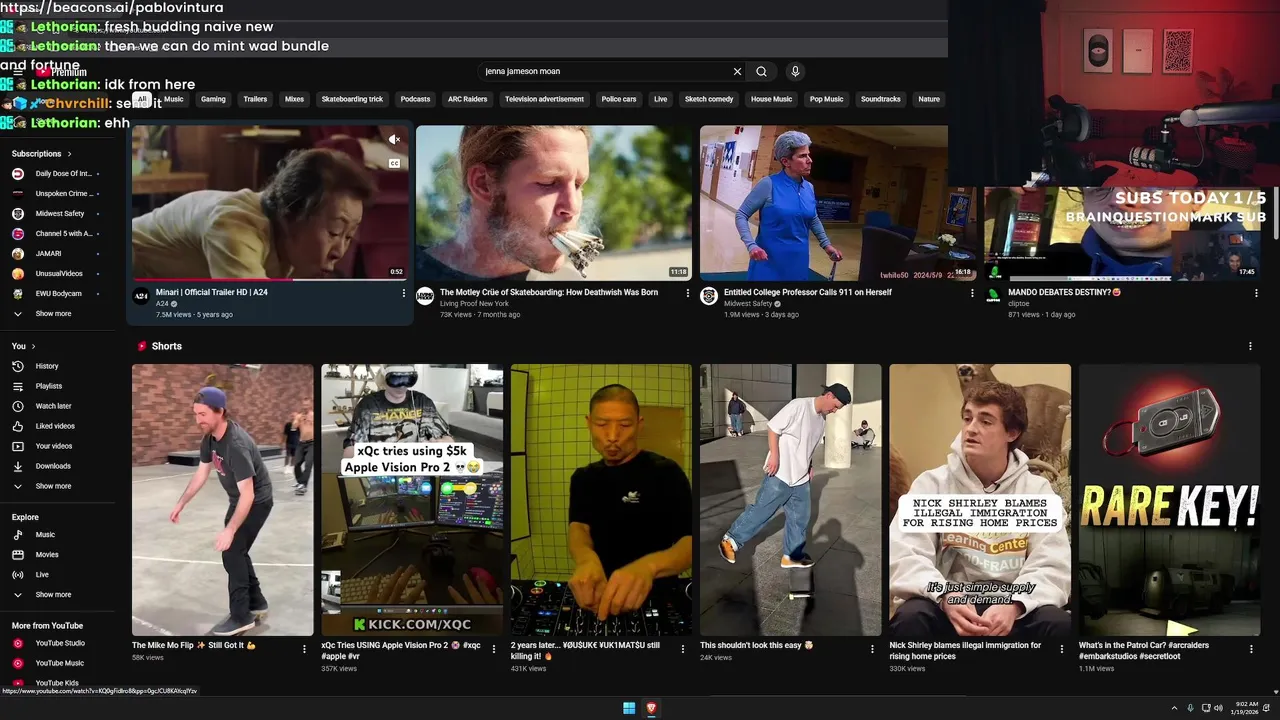Open options for 'This shouldn't look this easy' short
Image resolution: width=1280 pixels, height=720 pixels.
(x=872, y=649)
